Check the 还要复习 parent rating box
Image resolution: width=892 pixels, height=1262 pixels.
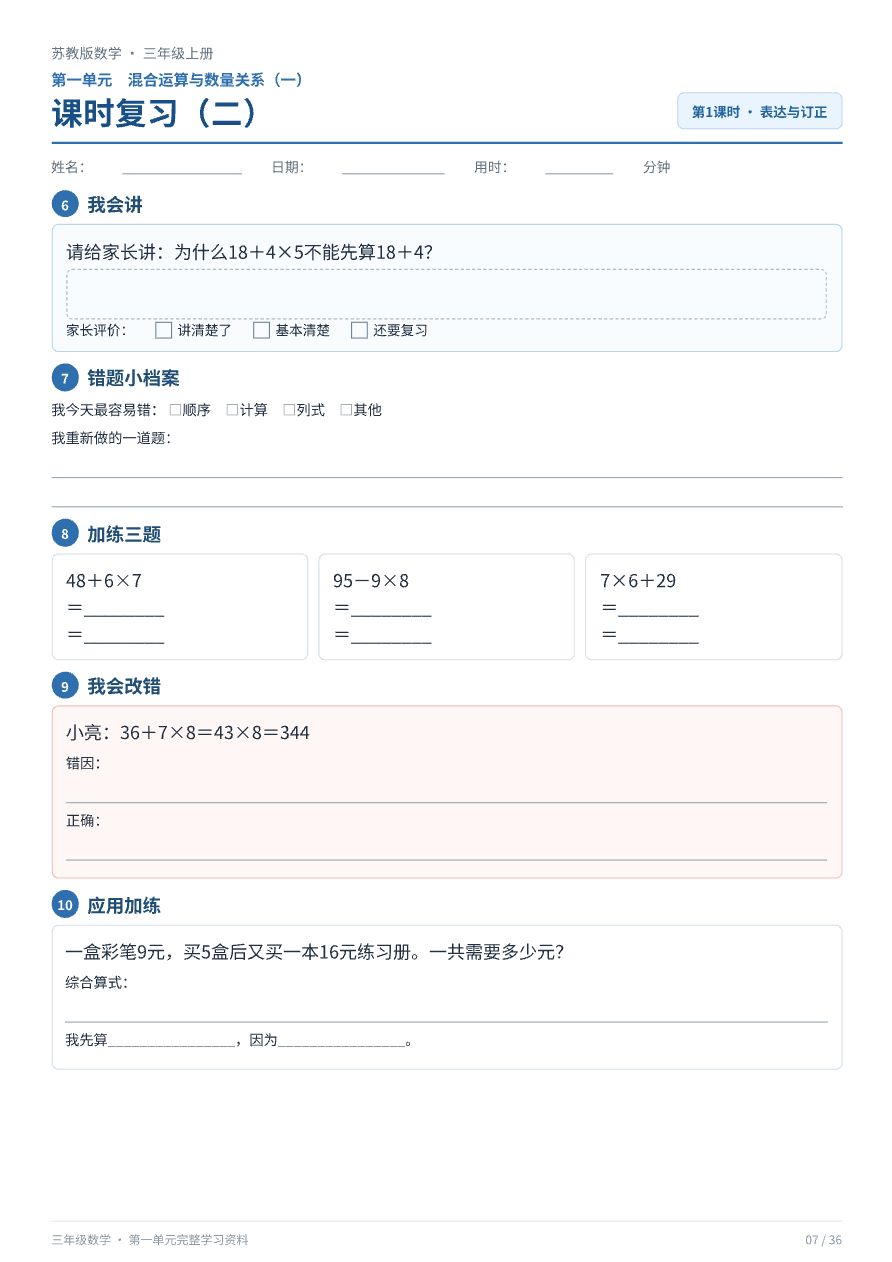click(360, 330)
